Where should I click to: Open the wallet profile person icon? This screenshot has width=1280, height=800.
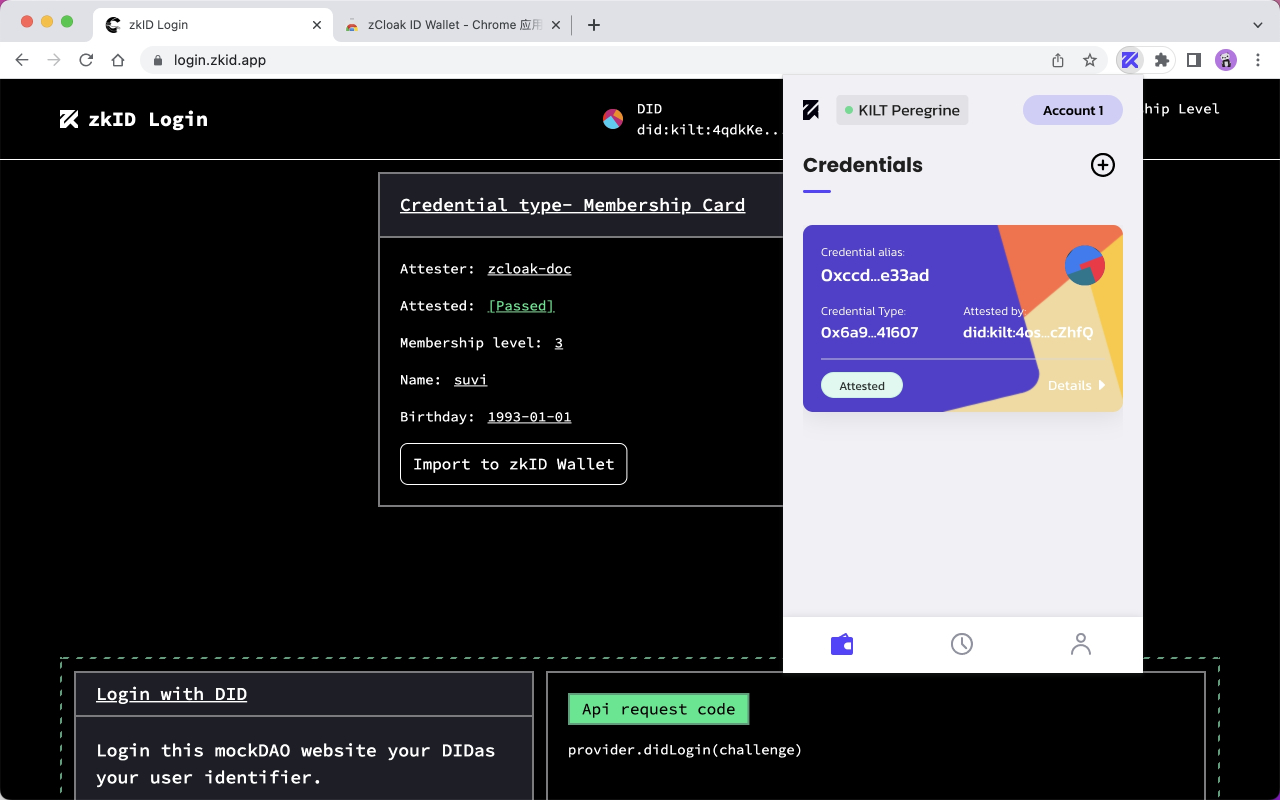(1080, 644)
